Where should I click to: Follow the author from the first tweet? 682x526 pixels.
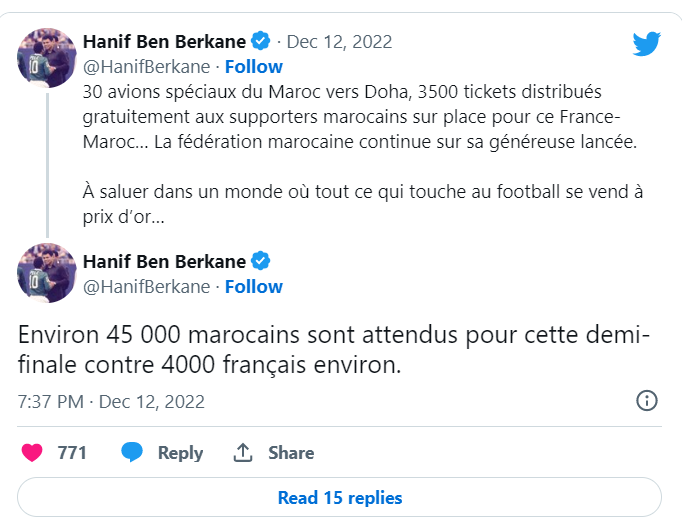click(x=254, y=66)
